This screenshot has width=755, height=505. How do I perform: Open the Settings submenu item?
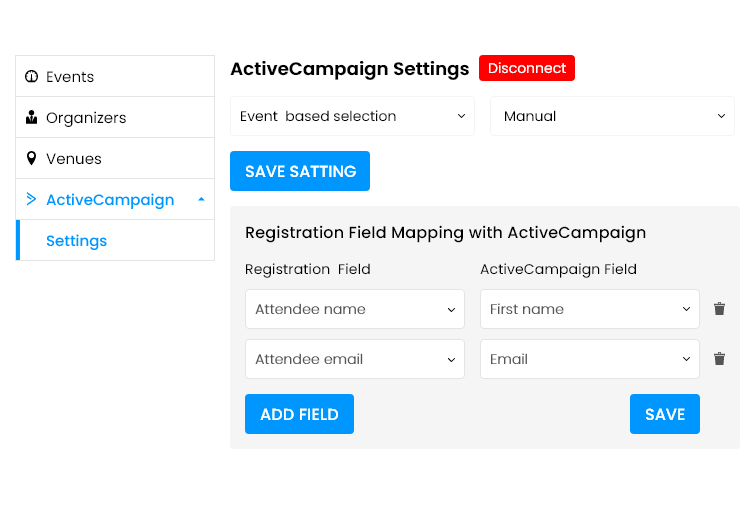[x=115, y=240]
